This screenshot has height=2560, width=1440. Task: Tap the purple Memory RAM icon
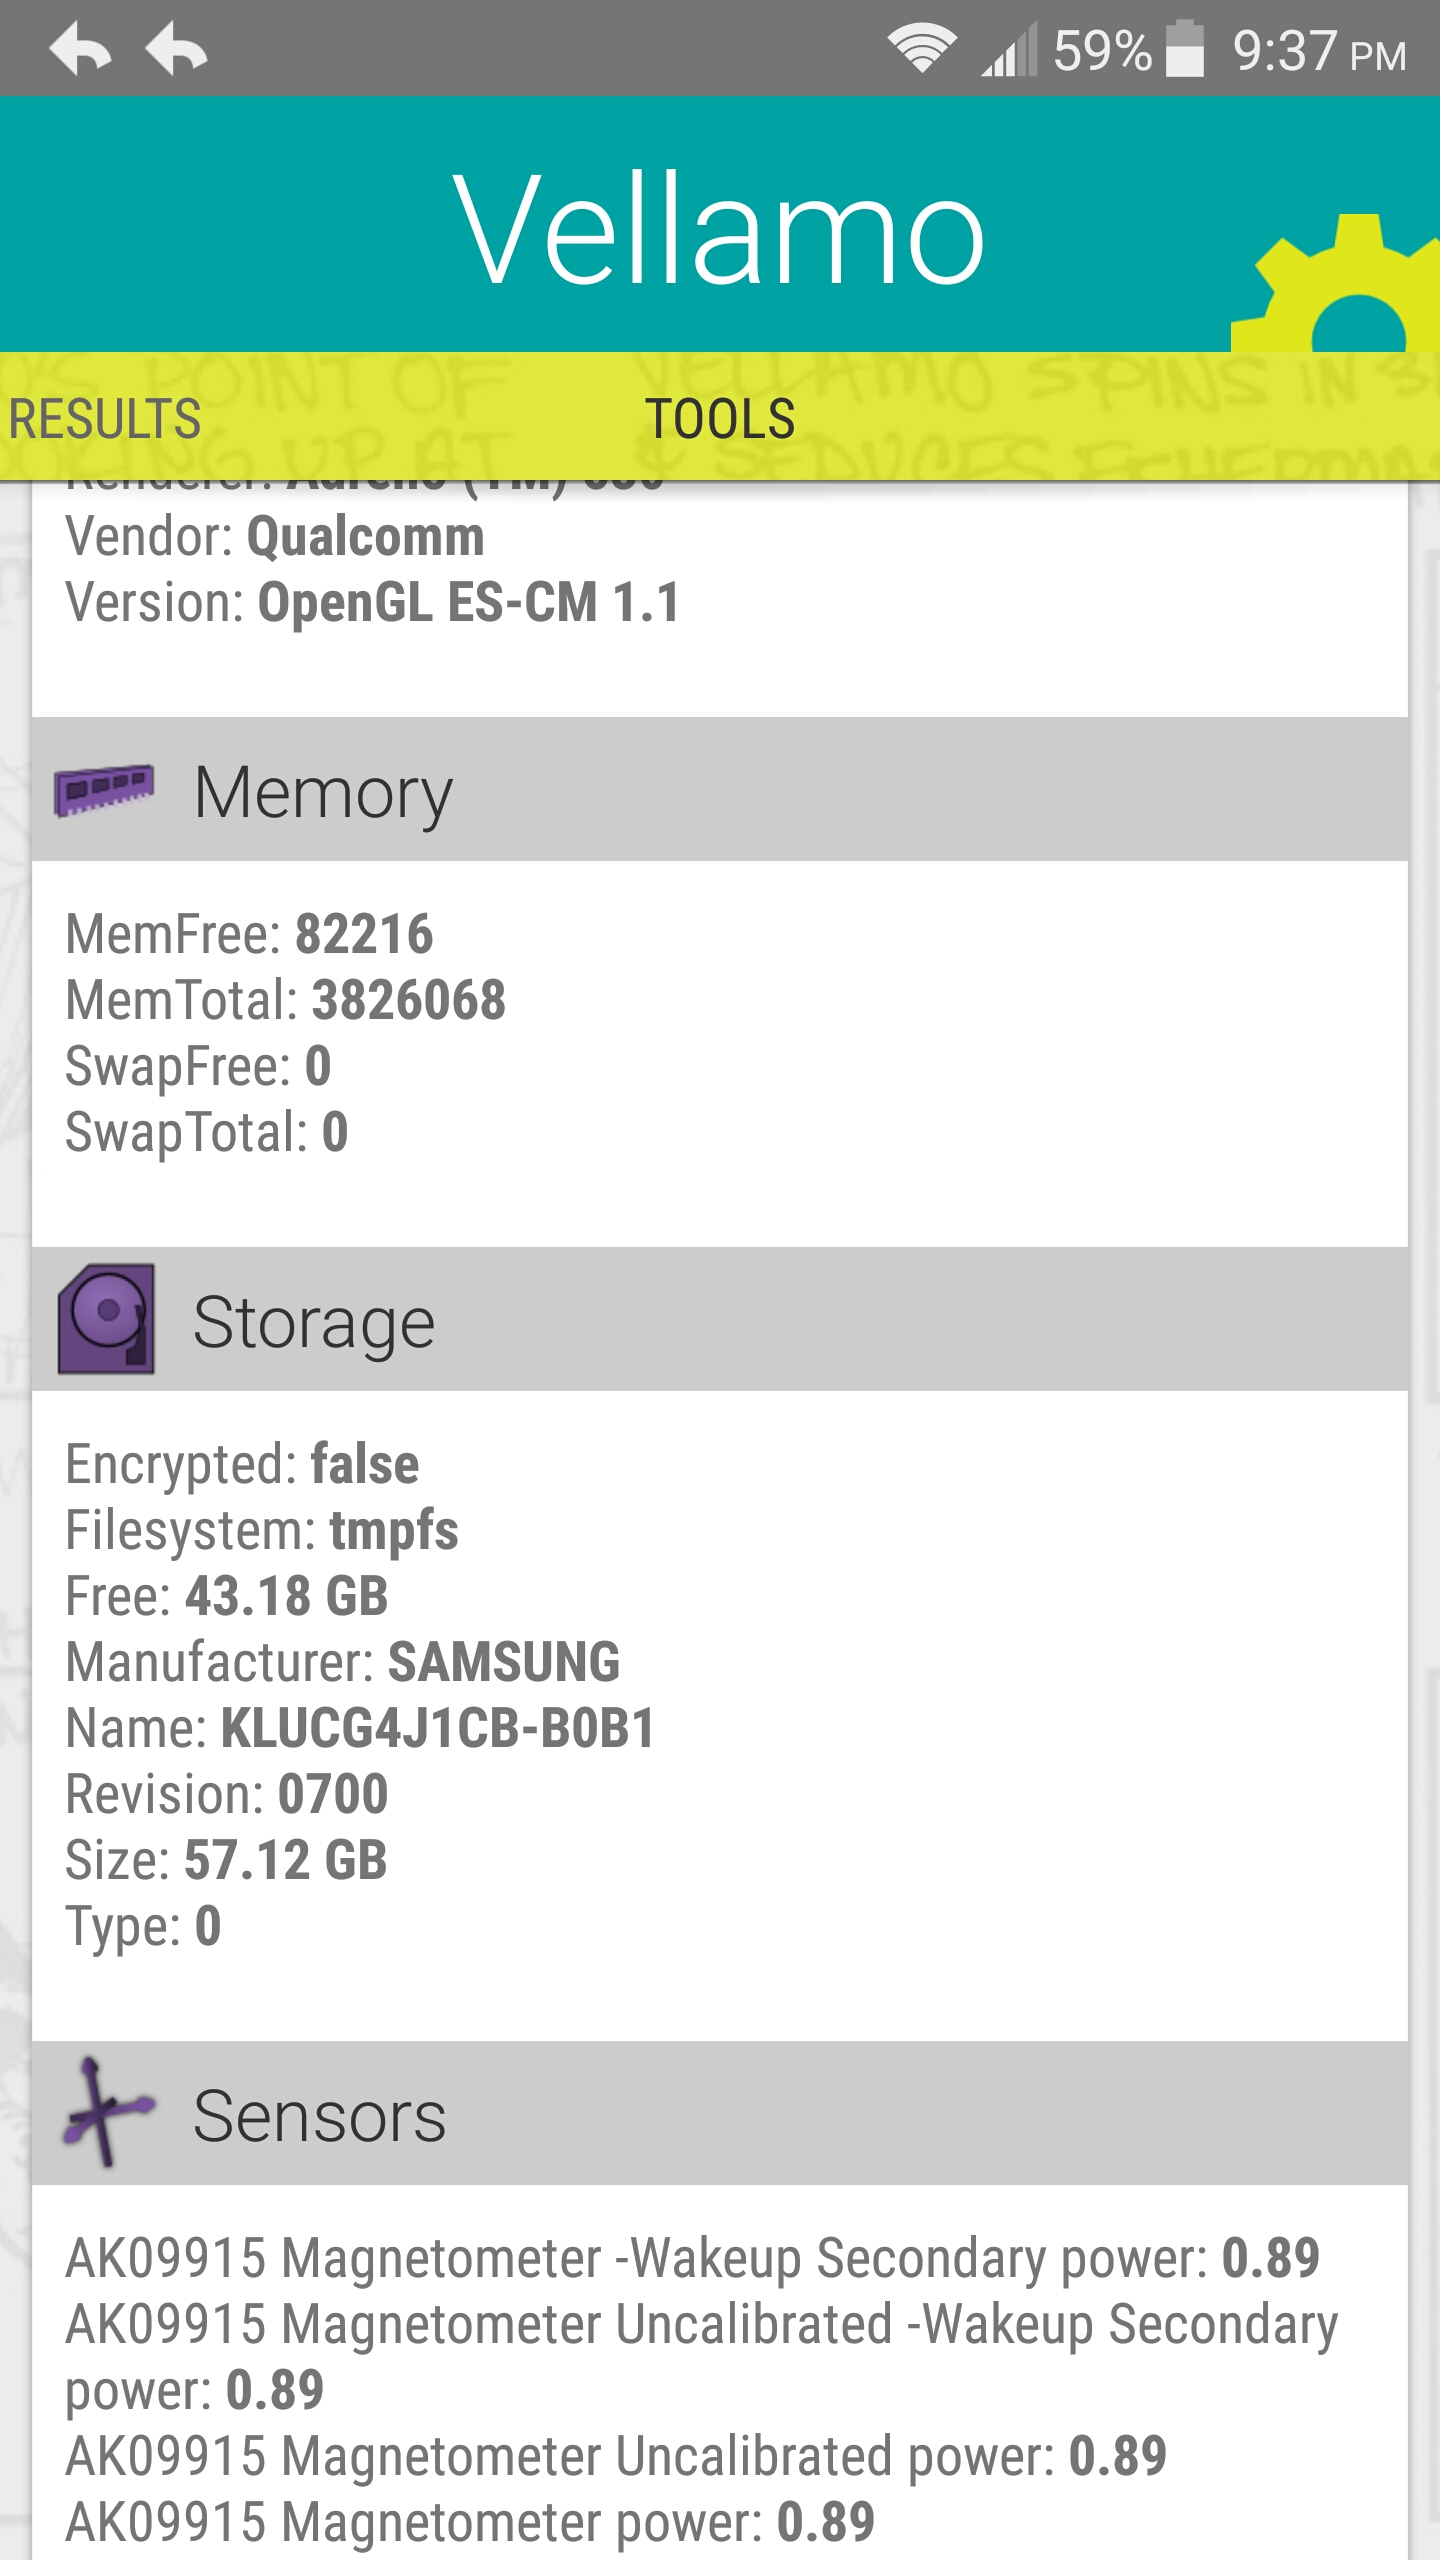(105, 790)
